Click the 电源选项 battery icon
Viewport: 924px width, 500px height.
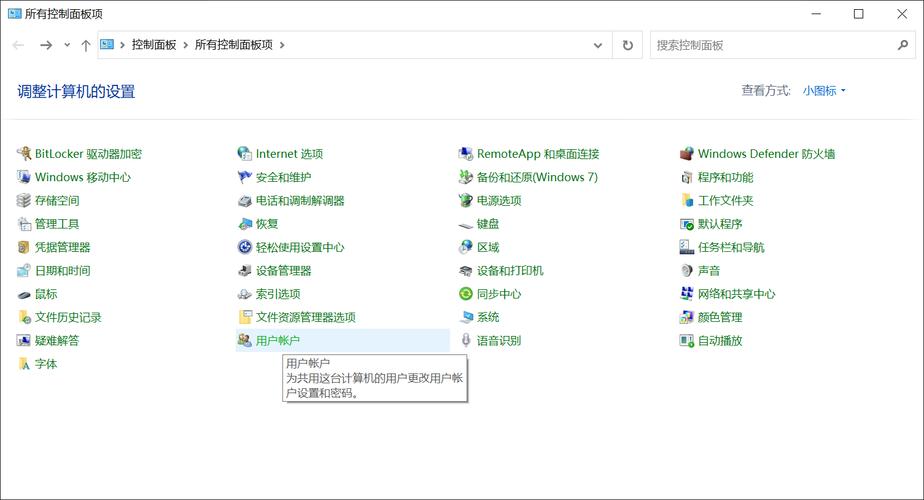tap(466, 201)
